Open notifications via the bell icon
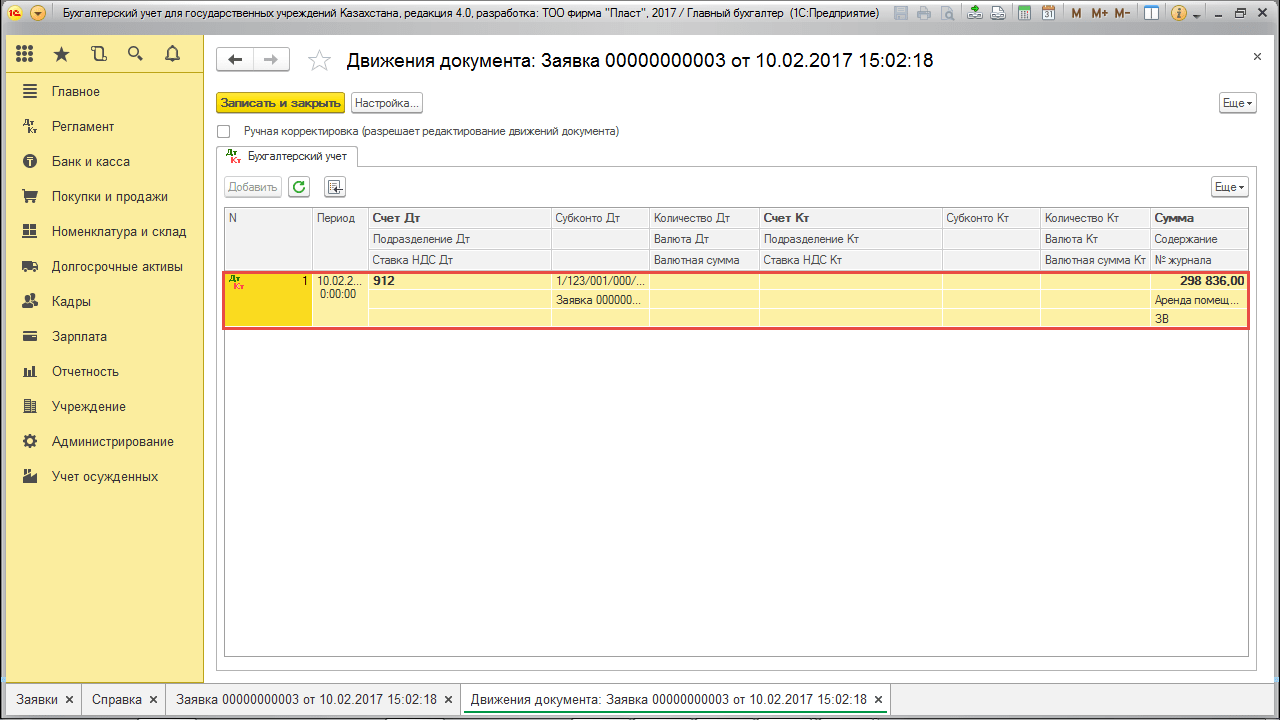Screen dimensions: 1280x720 click(170, 53)
